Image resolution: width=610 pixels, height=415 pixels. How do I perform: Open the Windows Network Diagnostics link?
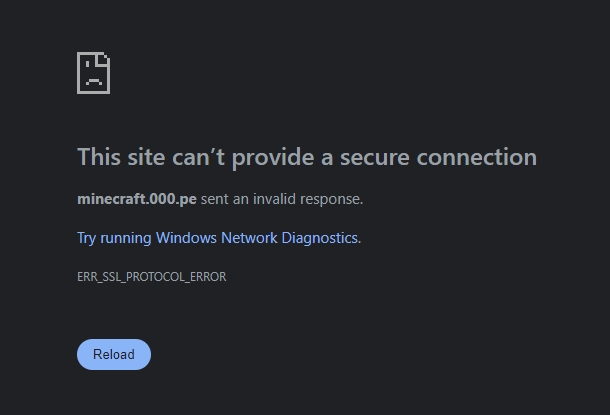click(x=217, y=238)
